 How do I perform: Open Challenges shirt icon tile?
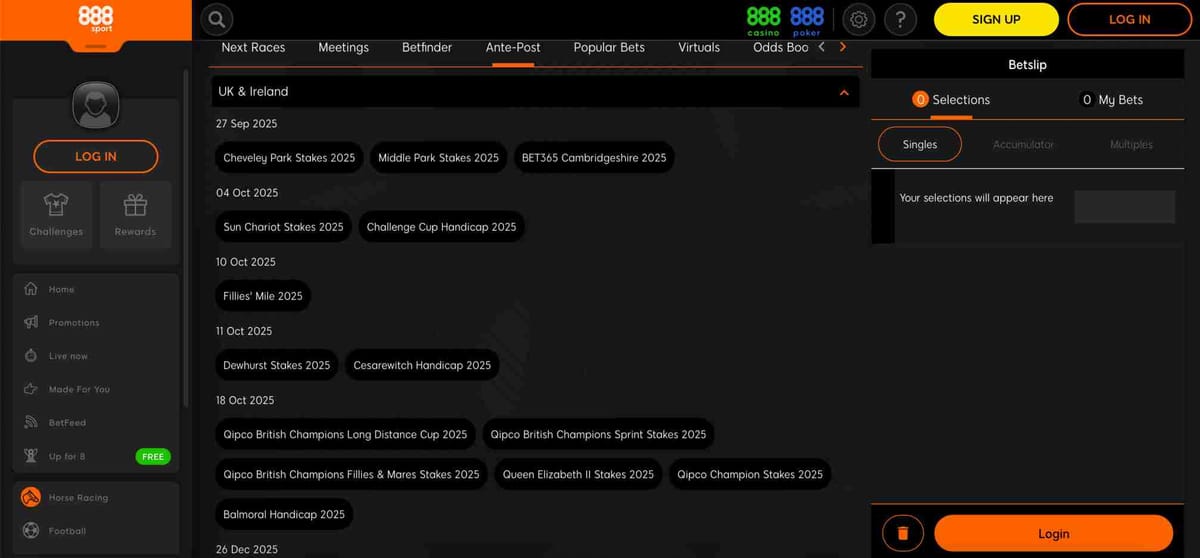56,215
